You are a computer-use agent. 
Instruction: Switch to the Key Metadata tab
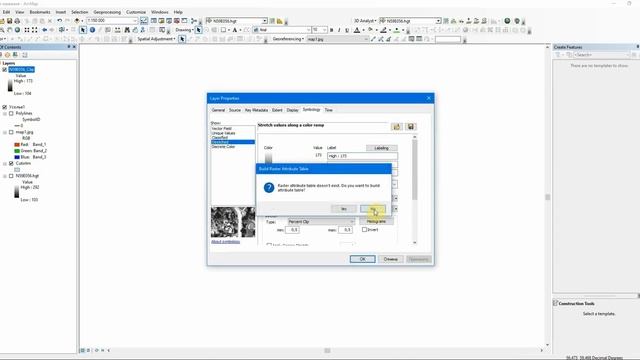click(256, 110)
